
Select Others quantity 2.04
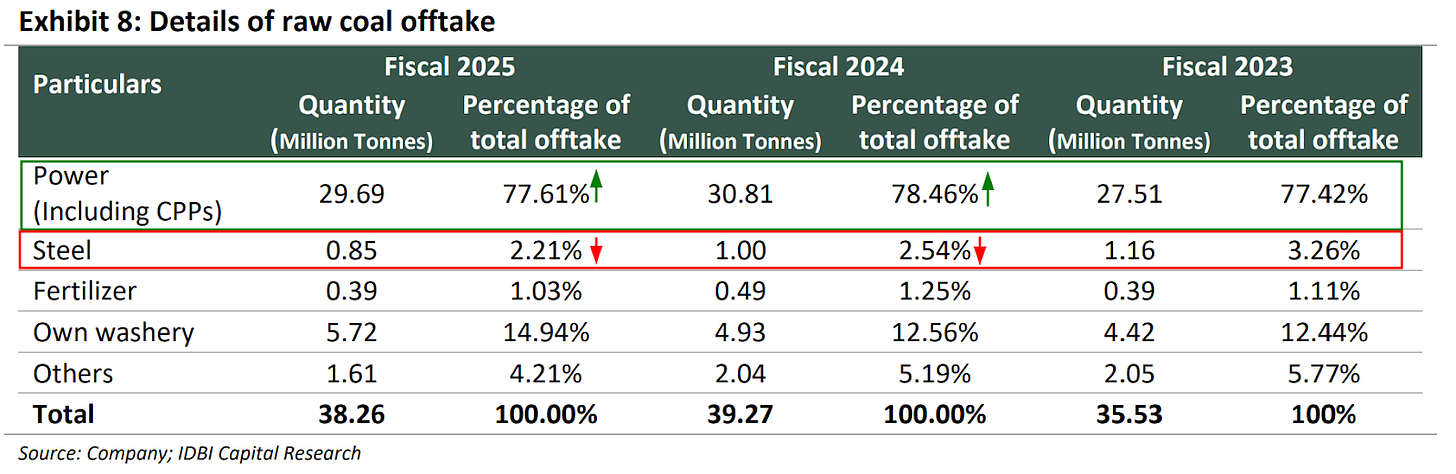739,374
